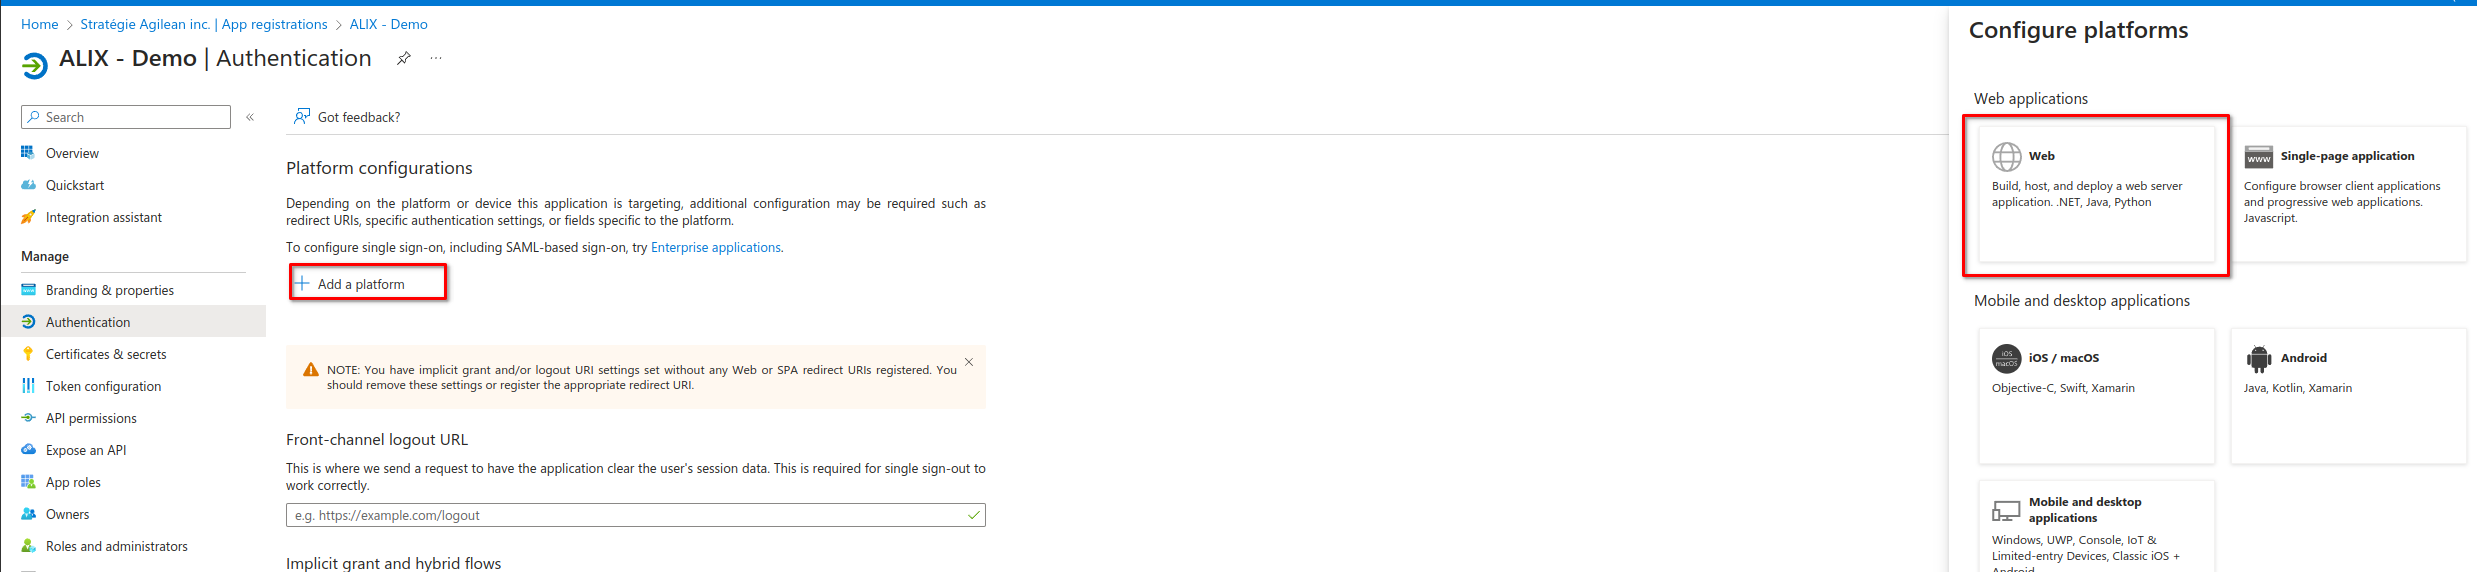
Task: Select the Web platform globe icon
Action: [x=2006, y=156]
